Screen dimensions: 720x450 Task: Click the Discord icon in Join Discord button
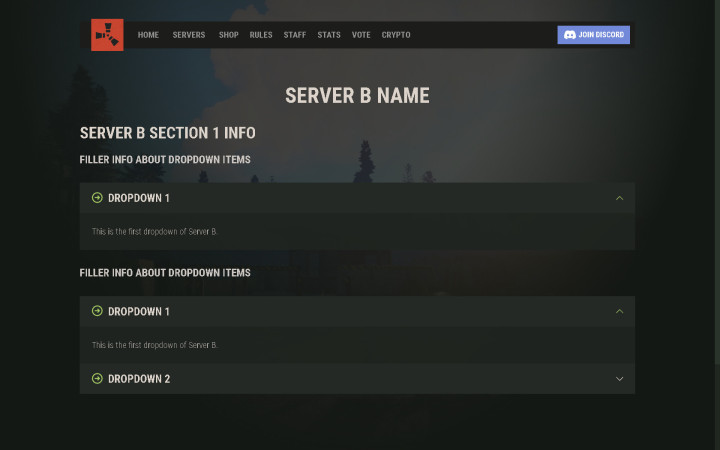pyautogui.click(x=569, y=35)
